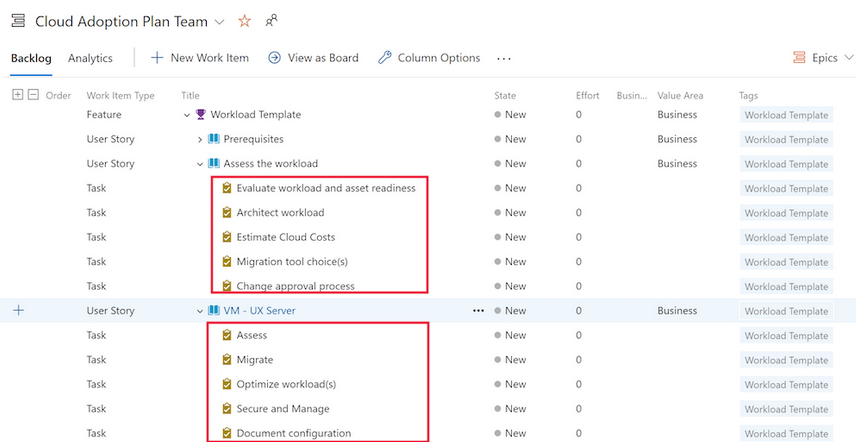This screenshot has width=856, height=442.
Task: Click the plus icon of New Work Item
Action: [x=157, y=58]
